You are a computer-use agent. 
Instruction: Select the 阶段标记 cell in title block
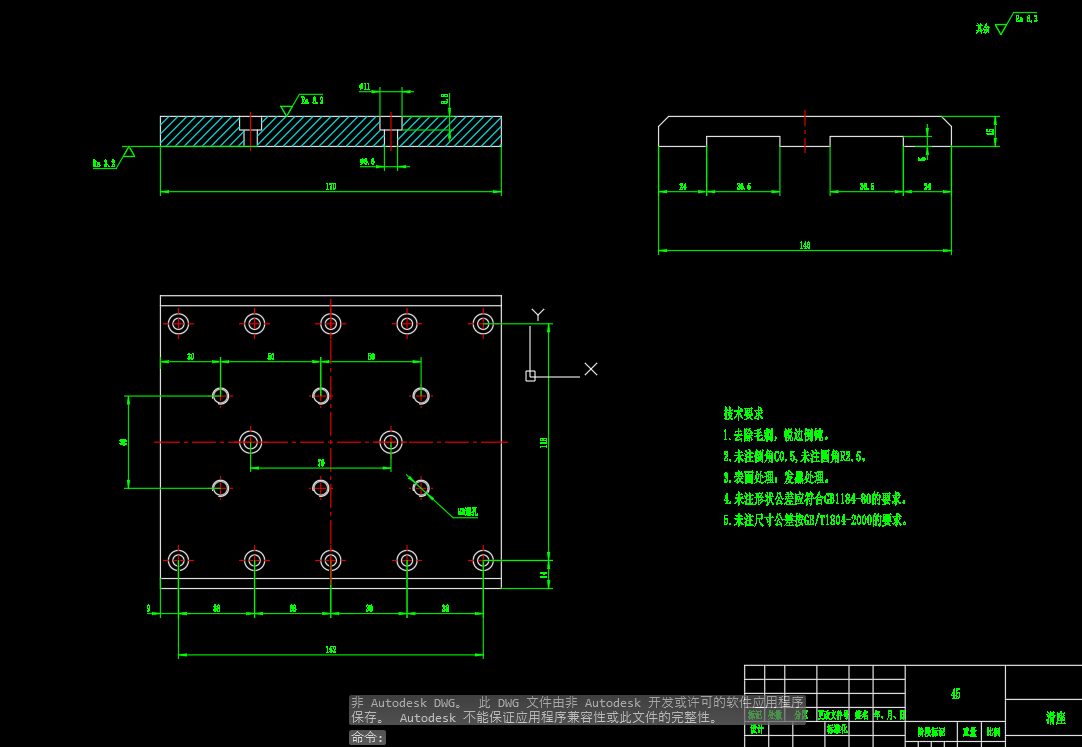tap(931, 732)
